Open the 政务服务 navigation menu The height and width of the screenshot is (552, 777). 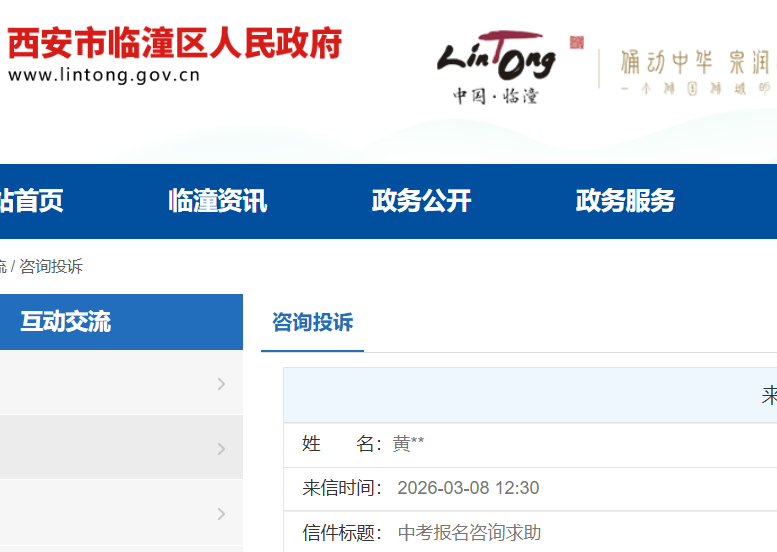[625, 201]
